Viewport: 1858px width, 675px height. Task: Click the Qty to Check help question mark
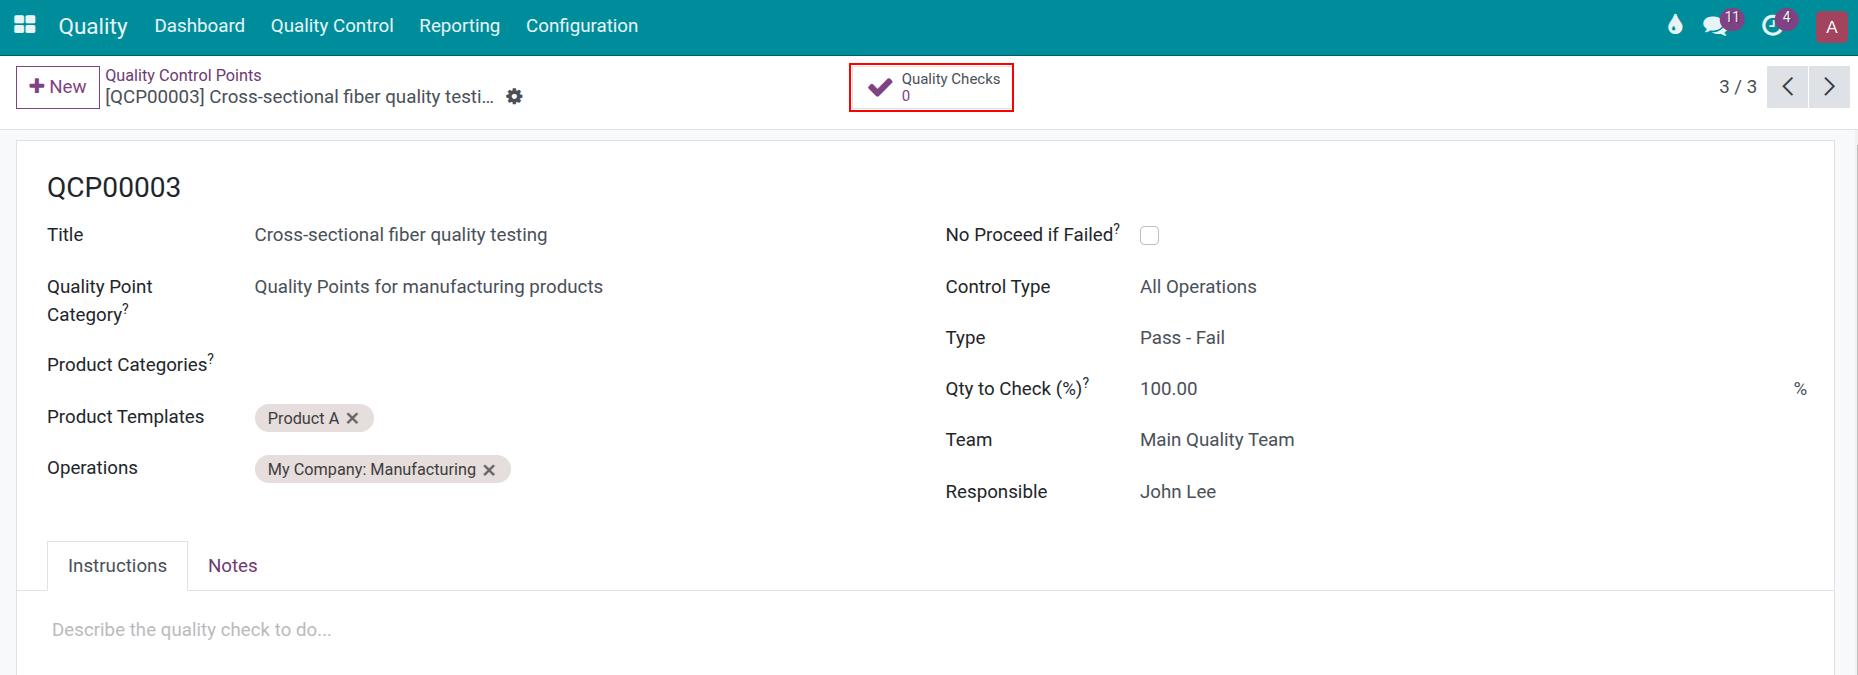(x=1086, y=381)
